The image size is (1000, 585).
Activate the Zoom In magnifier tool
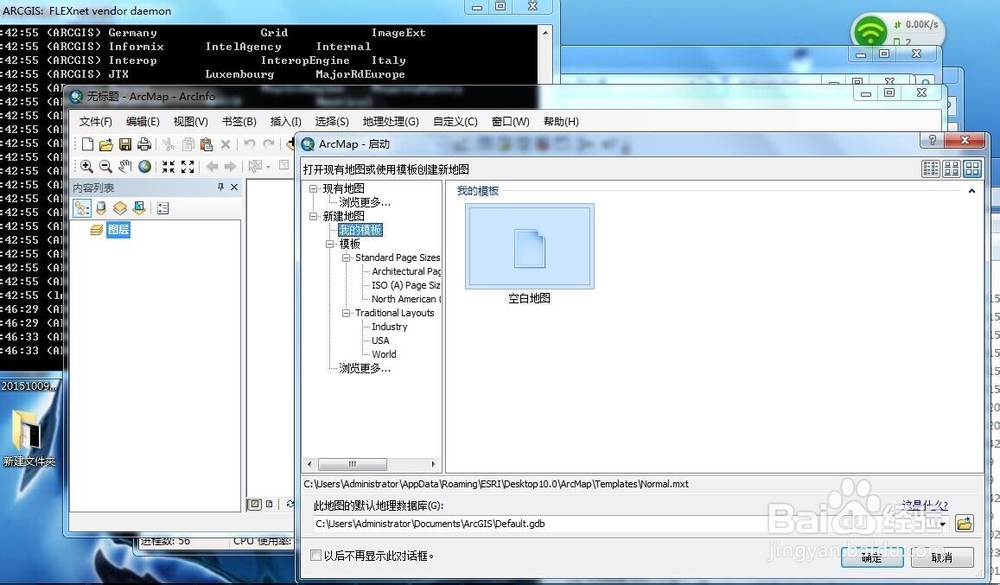coord(85,166)
